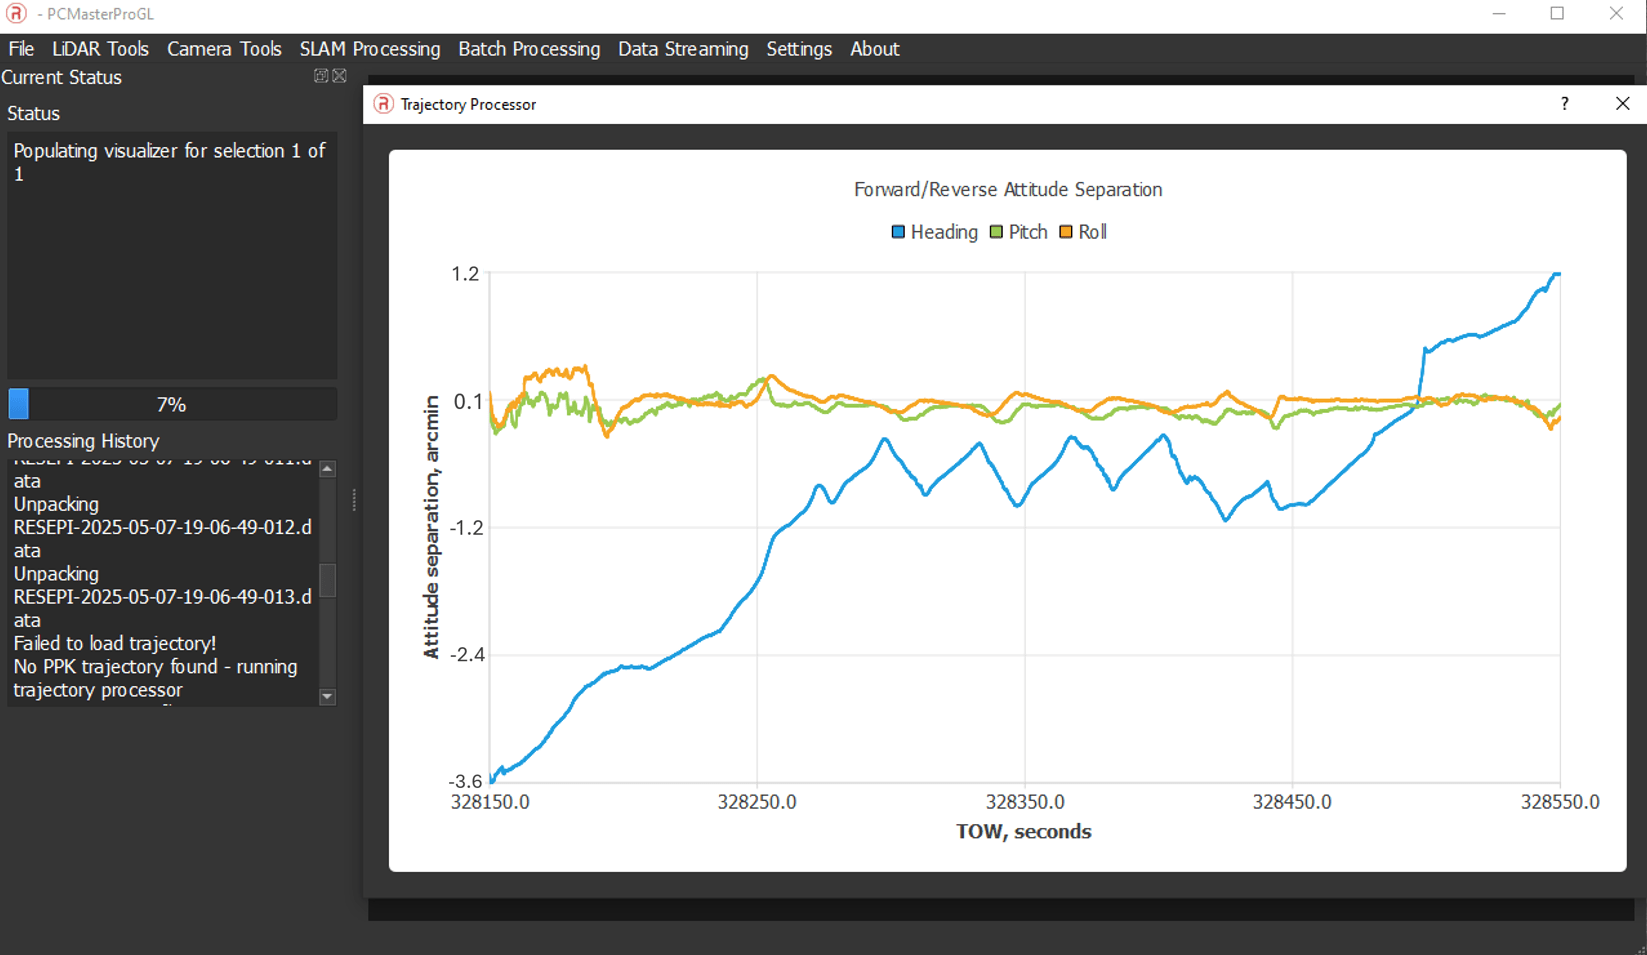
Task: Open contextual help via the question mark icon
Action: tap(1565, 104)
